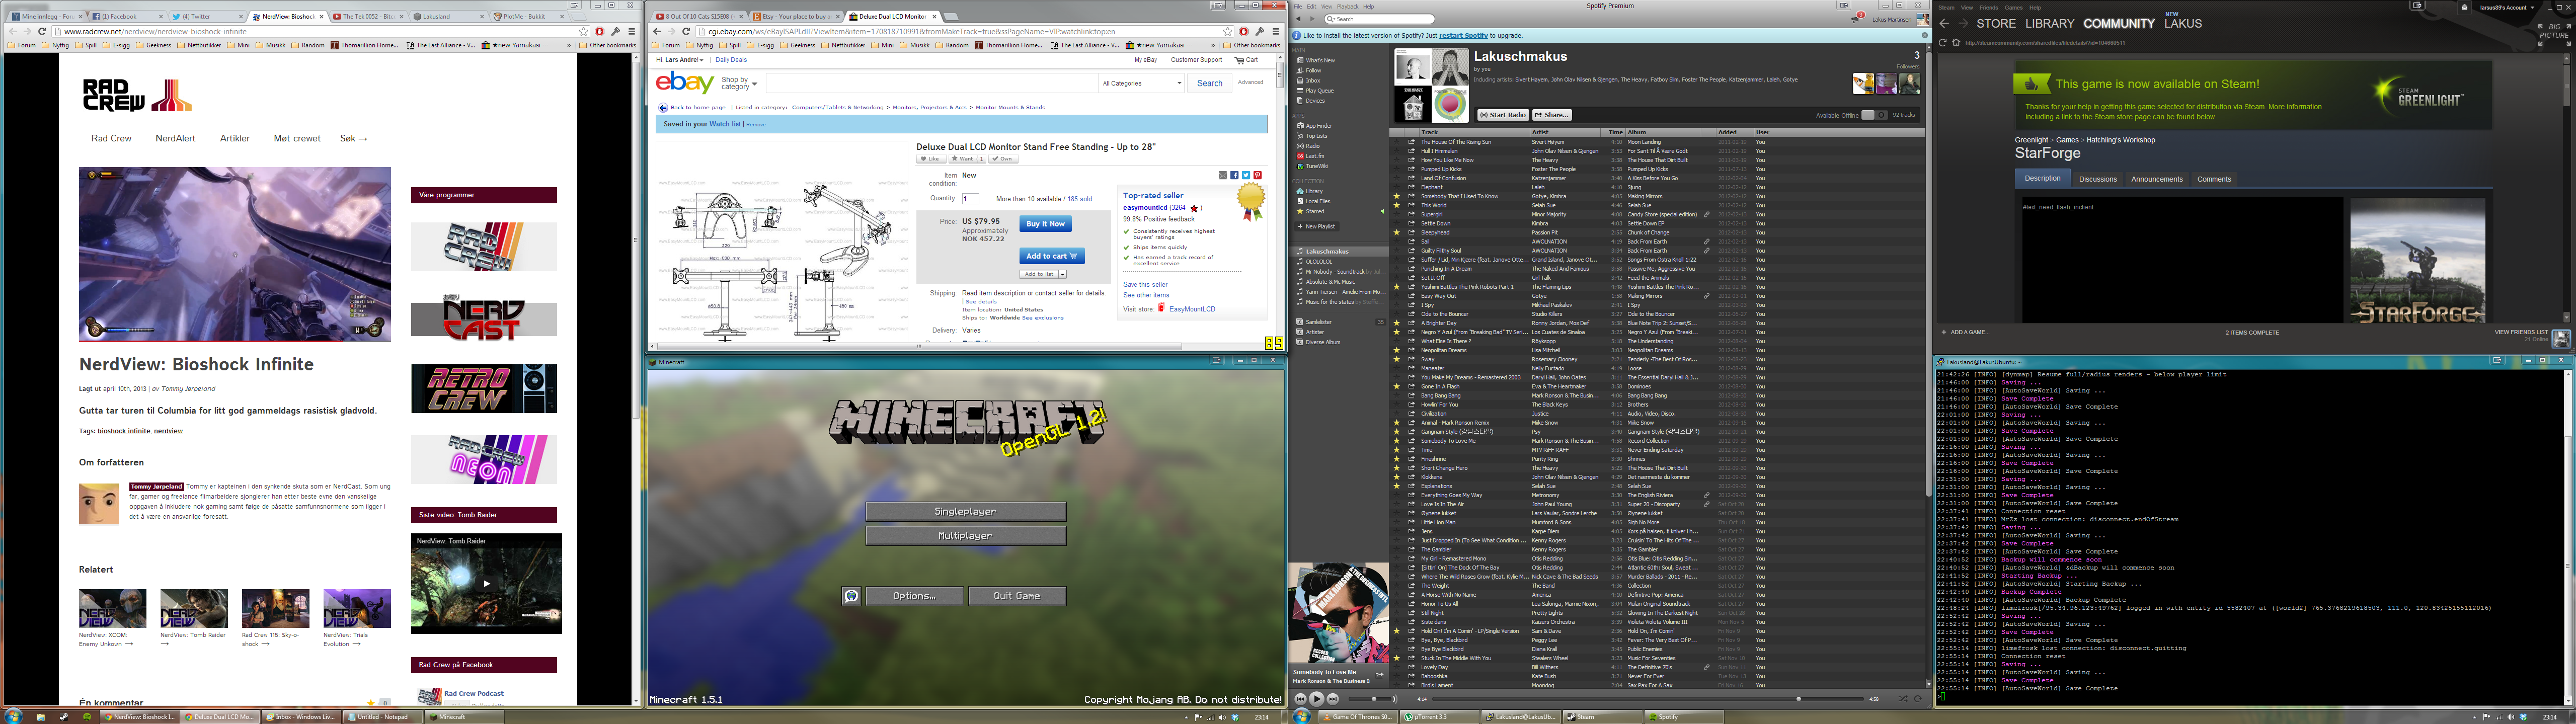Image resolution: width=2576 pixels, height=724 pixels.
Task: Star the Spotify track Pumped Up Kicks
Action: point(1397,169)
